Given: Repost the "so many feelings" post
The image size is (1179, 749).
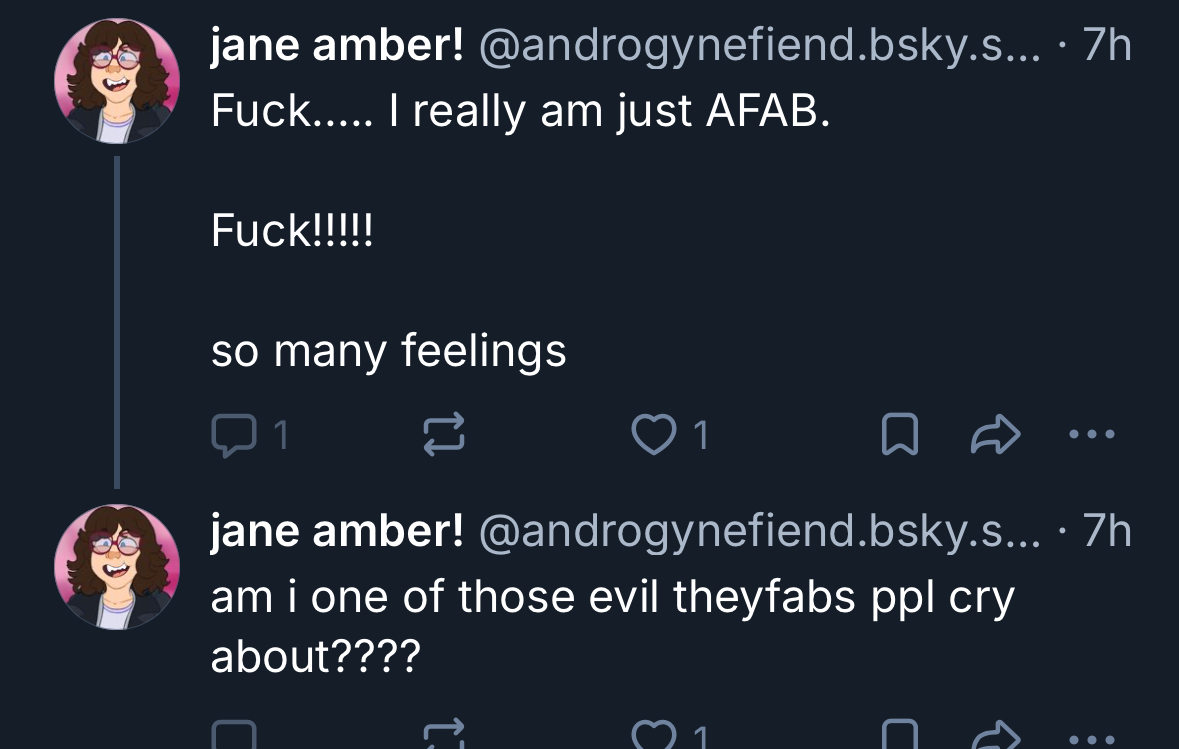Looking at the screenshot, I should (446, 435).
